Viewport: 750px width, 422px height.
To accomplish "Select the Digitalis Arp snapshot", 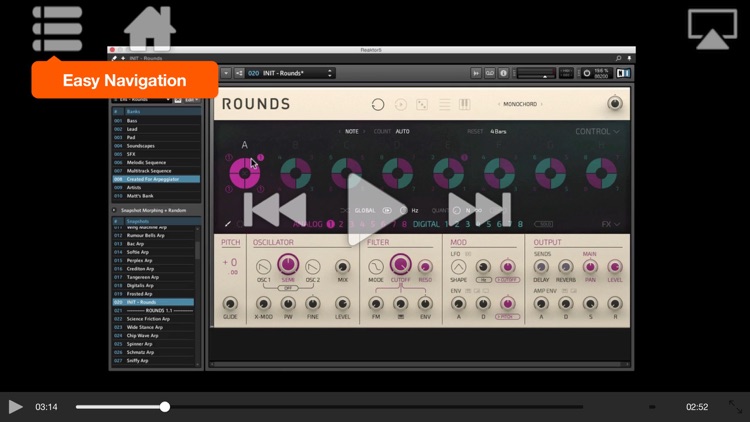I will [x=153, y=286].
